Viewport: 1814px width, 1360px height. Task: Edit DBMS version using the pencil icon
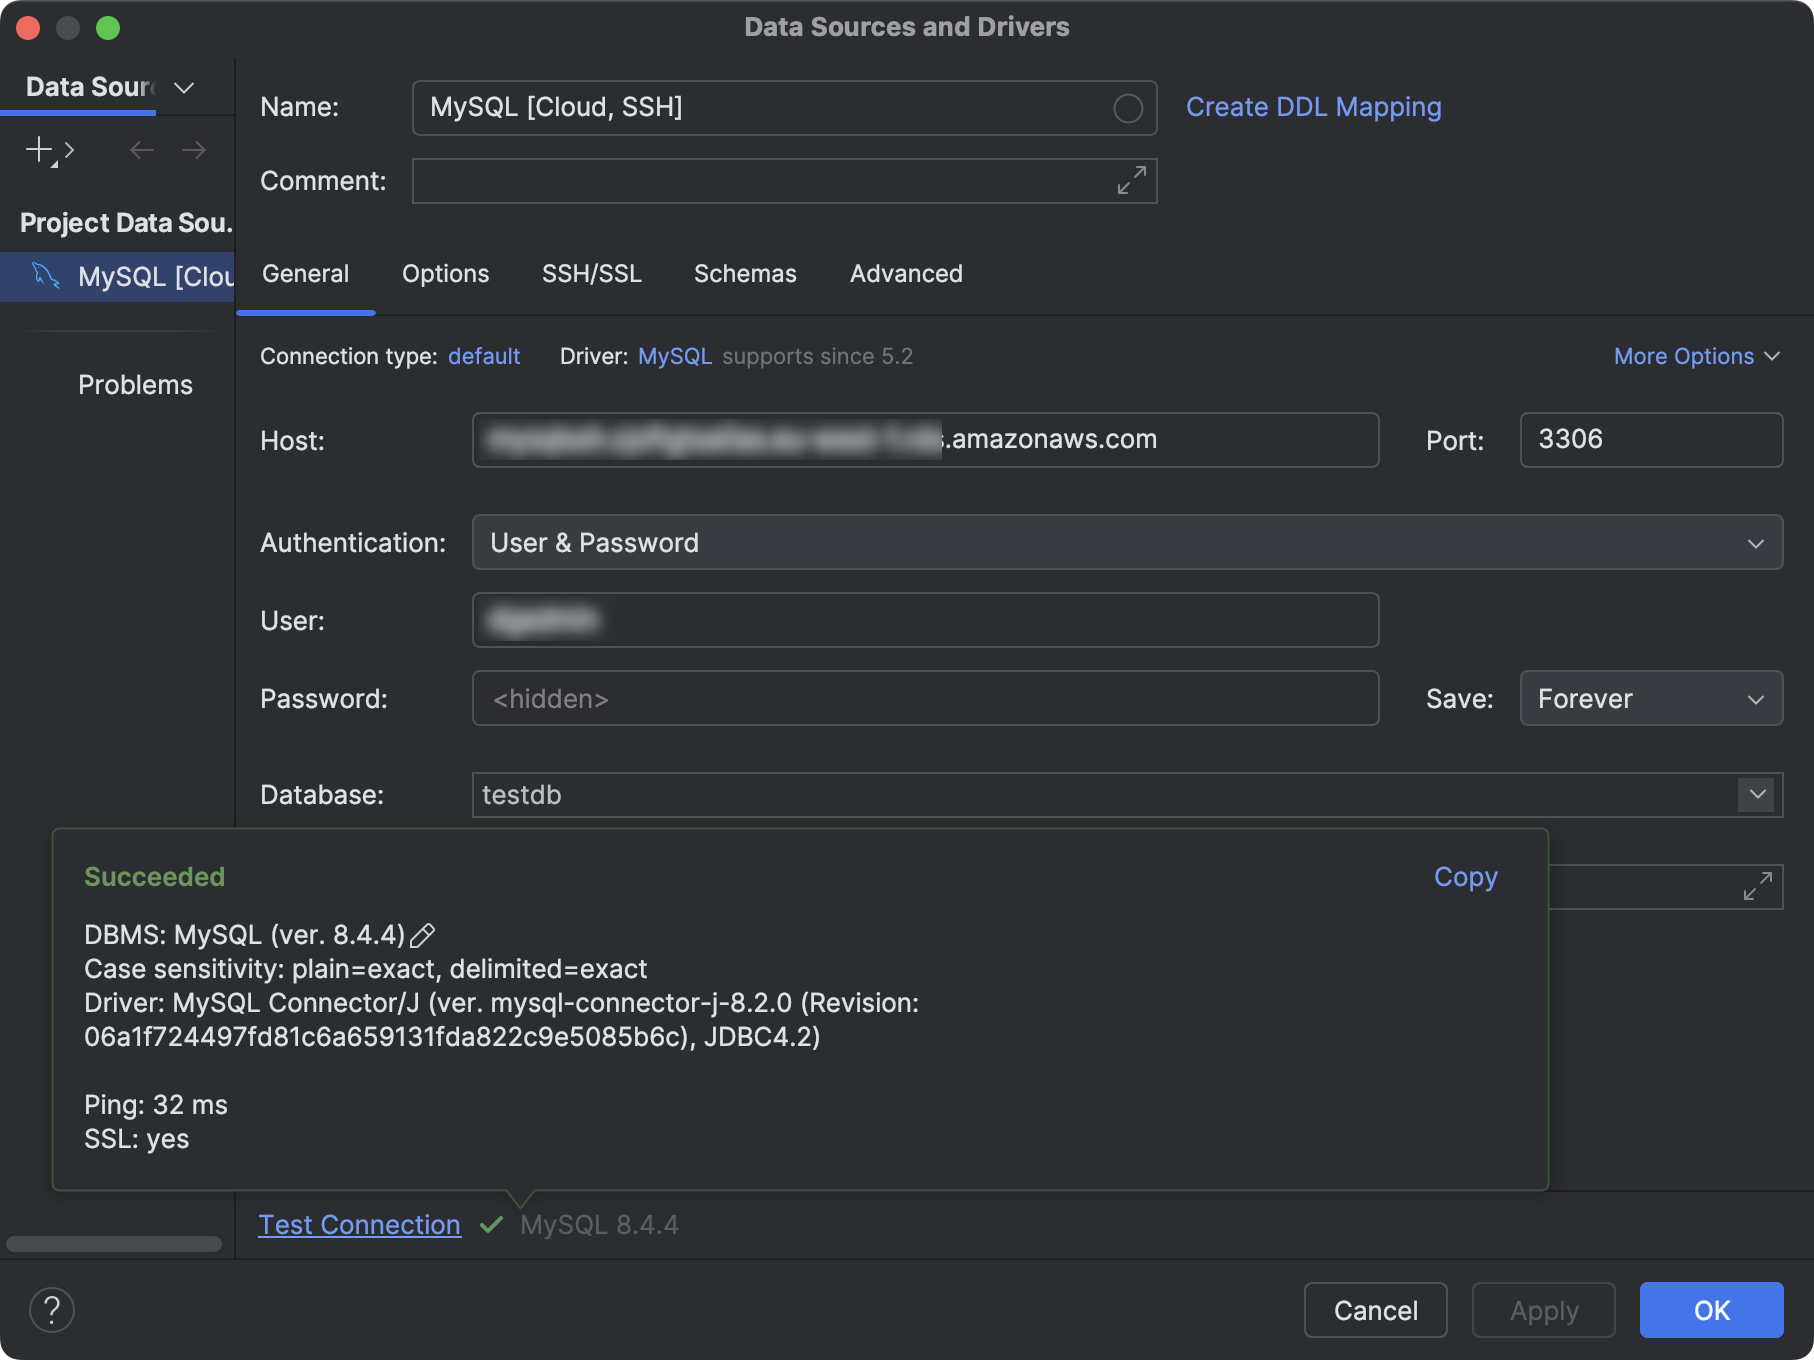(x=424, y=936)
